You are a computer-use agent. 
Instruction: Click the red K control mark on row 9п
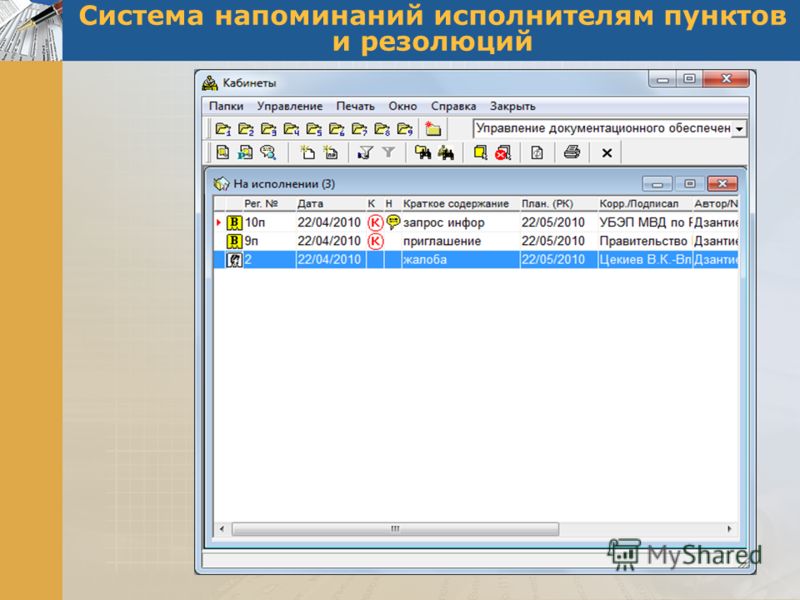pos(375,241)
